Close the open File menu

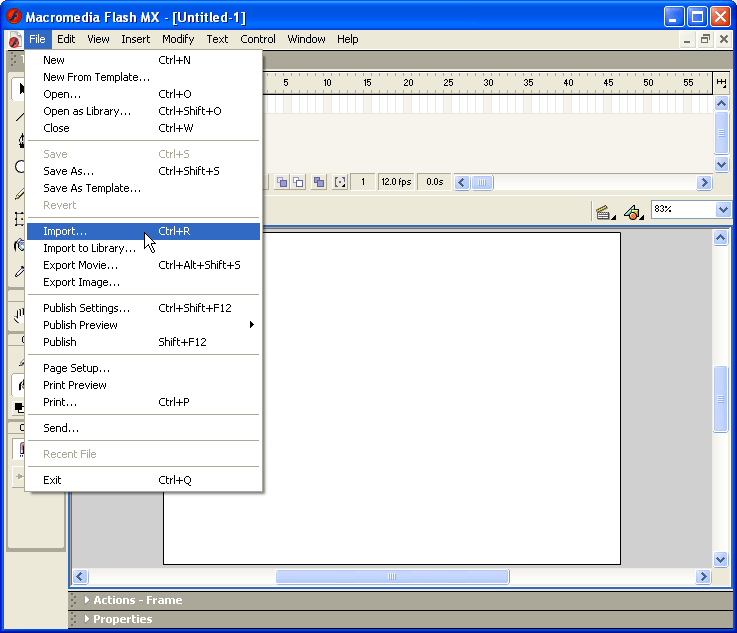coord(37,39)
